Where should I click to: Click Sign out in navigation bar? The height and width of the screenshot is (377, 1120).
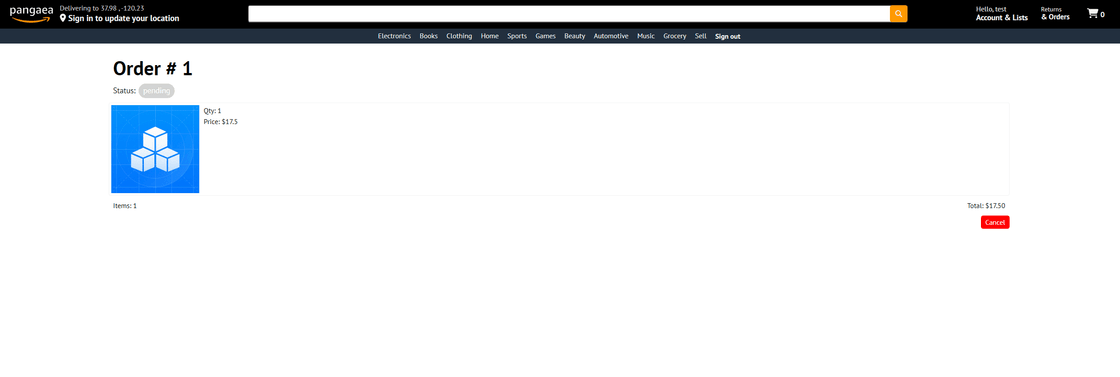click(x=728, y=36)
